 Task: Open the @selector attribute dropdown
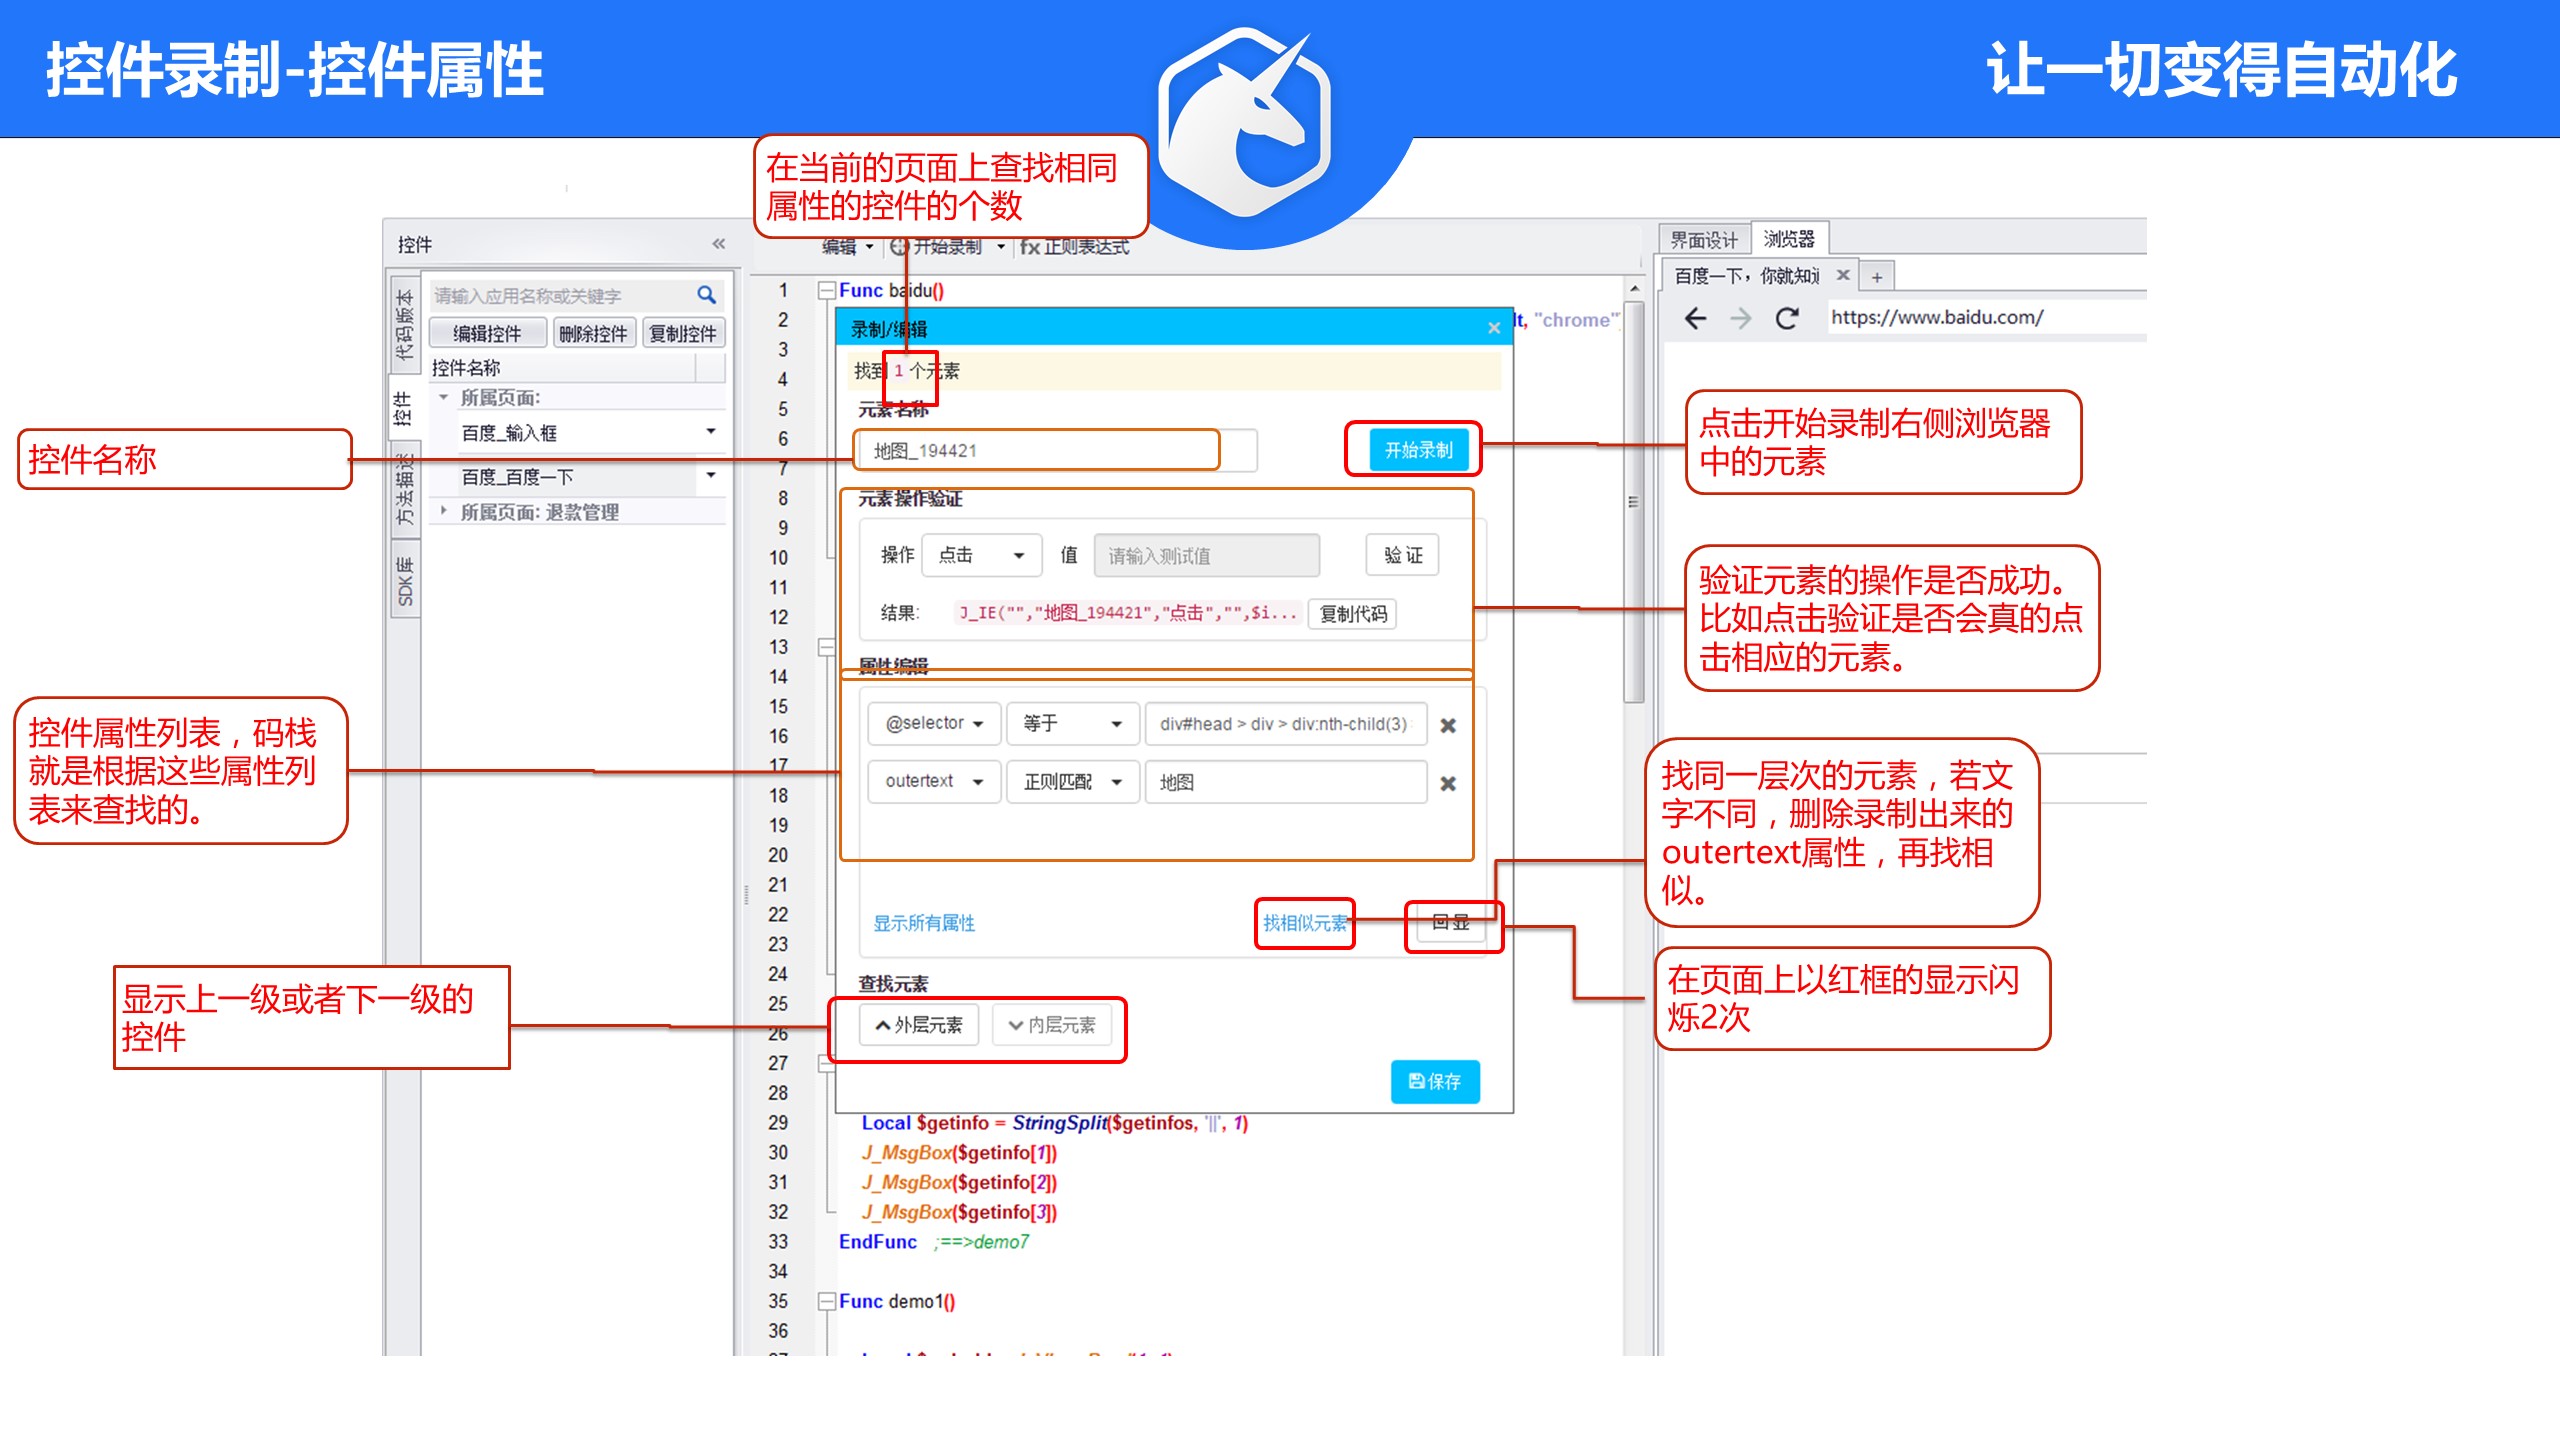933,723
